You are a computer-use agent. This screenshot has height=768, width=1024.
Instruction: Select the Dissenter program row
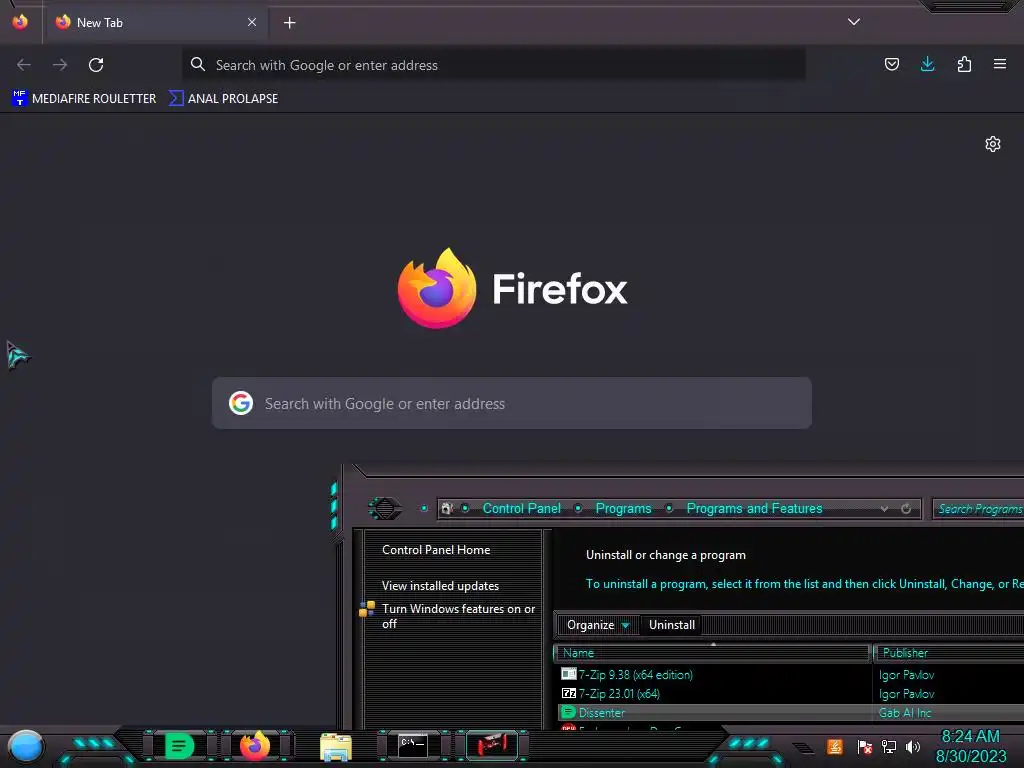(x=792, y=712)
